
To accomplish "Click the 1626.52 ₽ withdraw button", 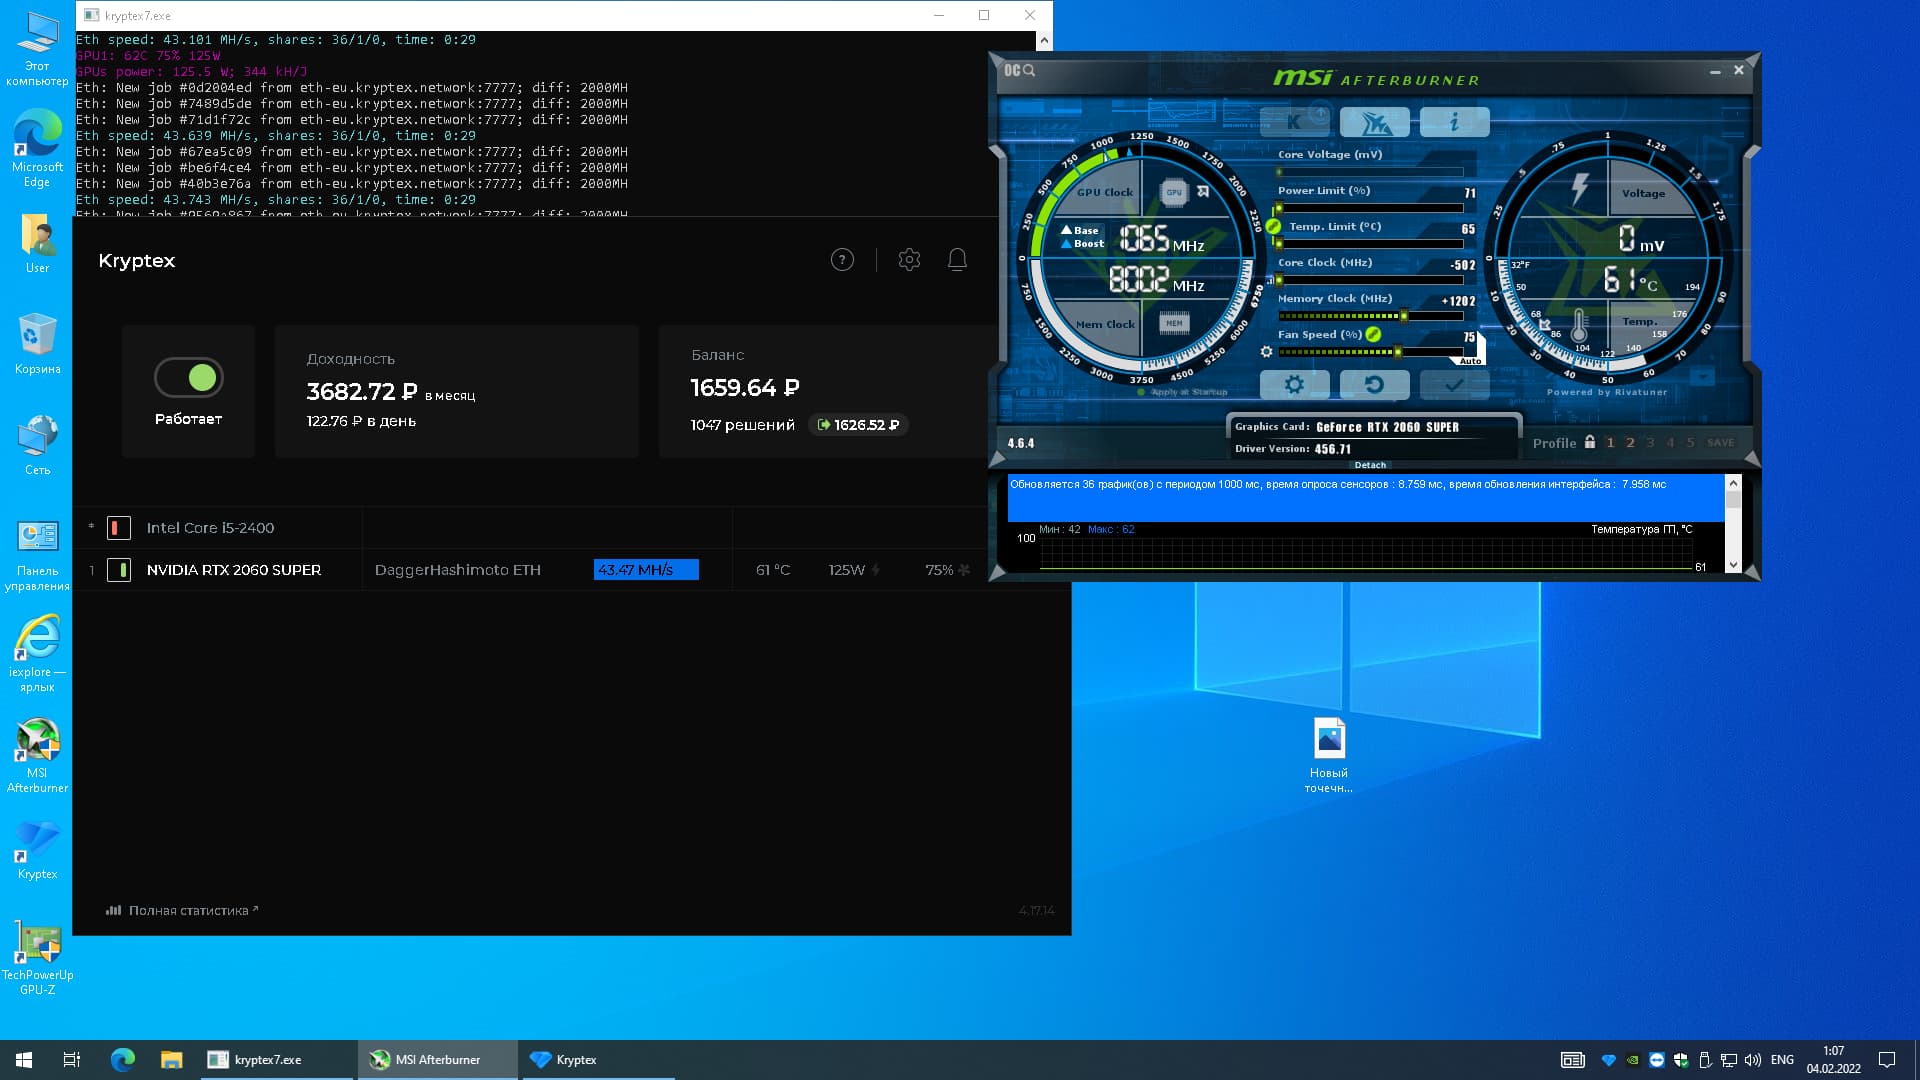I will (x=858, y=425).
